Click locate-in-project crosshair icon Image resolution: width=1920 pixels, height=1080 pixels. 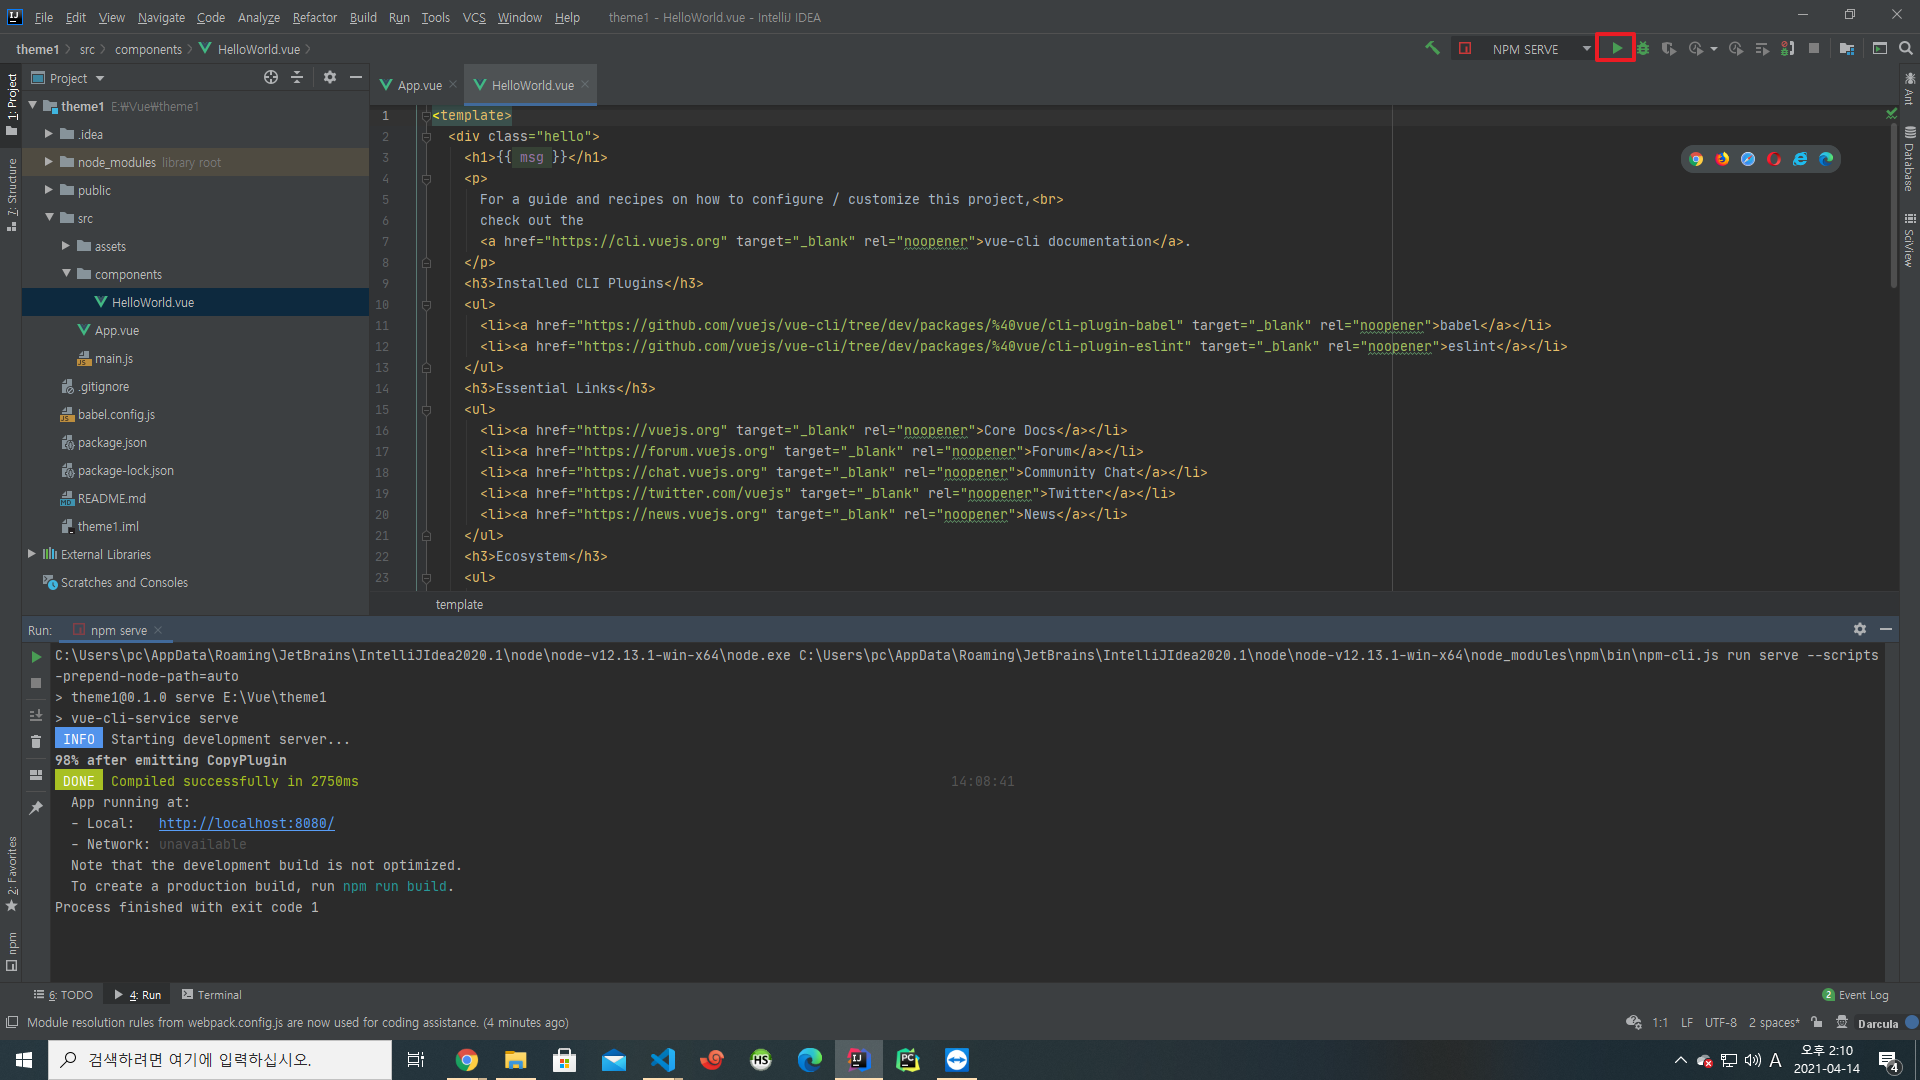pos(270,77)
